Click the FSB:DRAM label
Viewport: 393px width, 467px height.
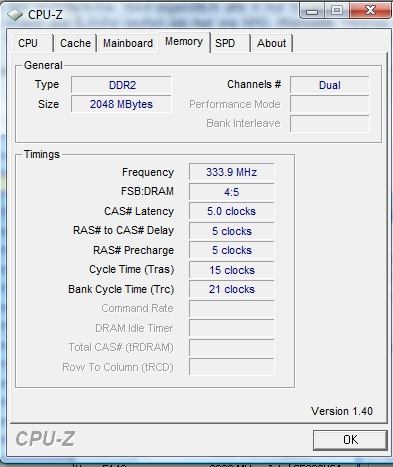pyautogui.click(x=147, y=191)
